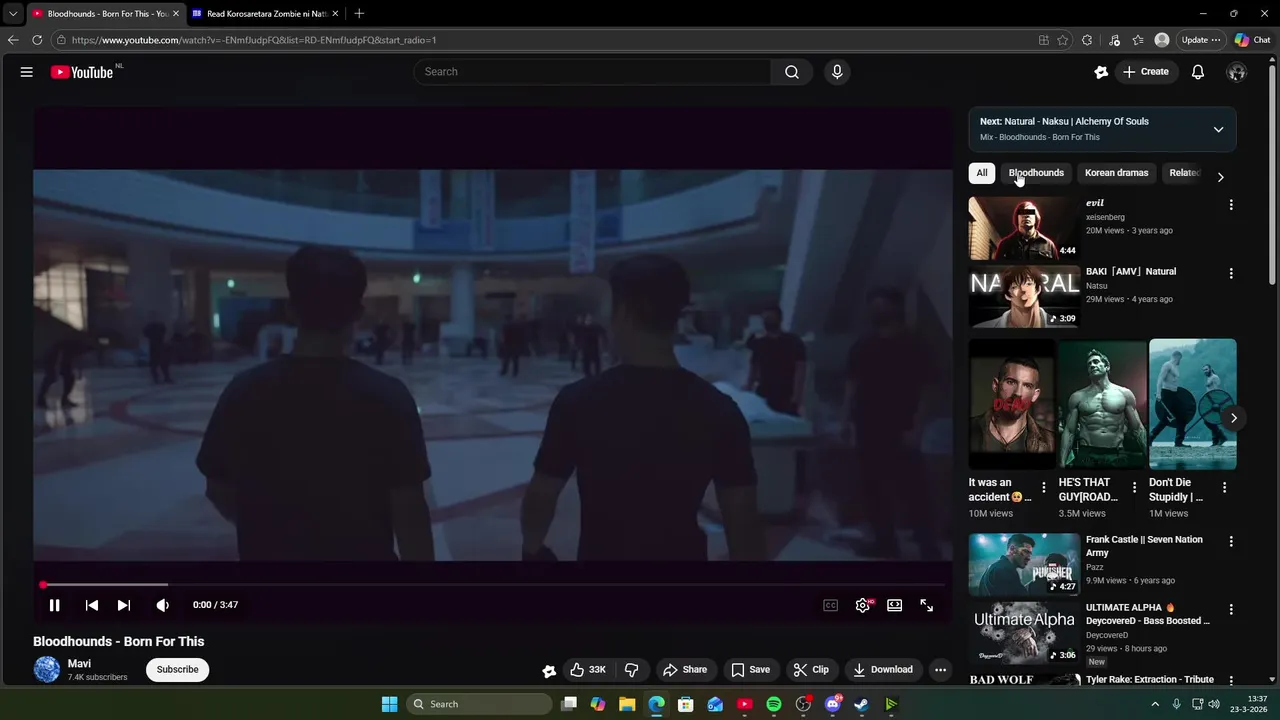The image size is (1280, 720).
Task: Open Steam from the taskbar
Action: tap(861, 704)
